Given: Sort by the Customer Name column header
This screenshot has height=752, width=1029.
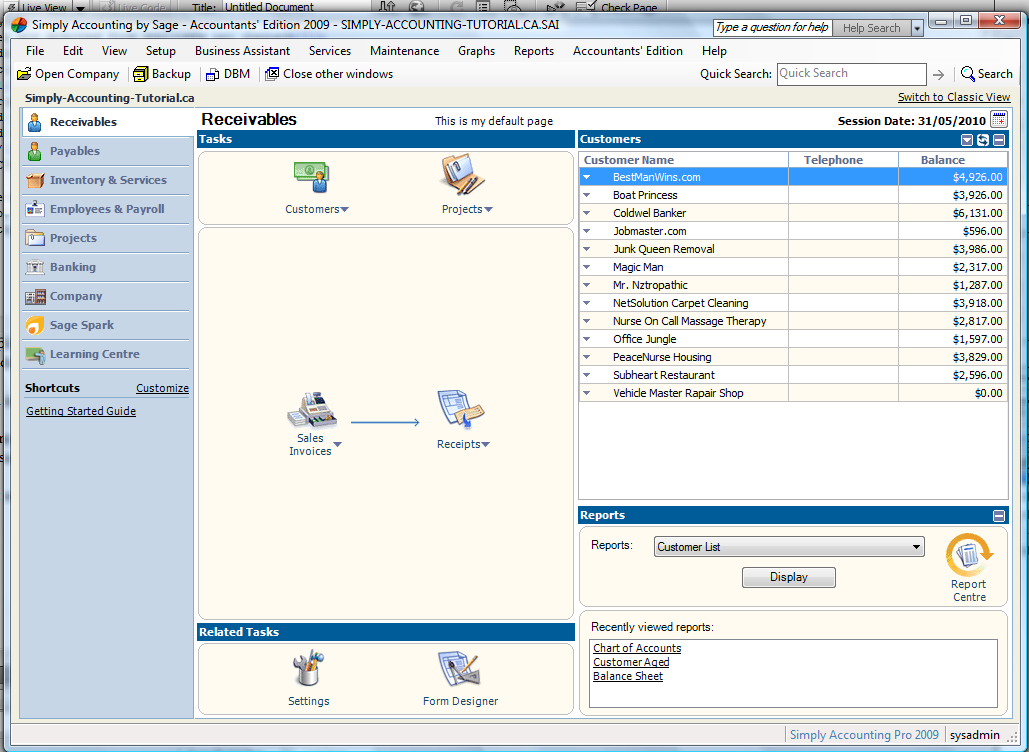Looking at the screenshot, I should coord(683,160).
